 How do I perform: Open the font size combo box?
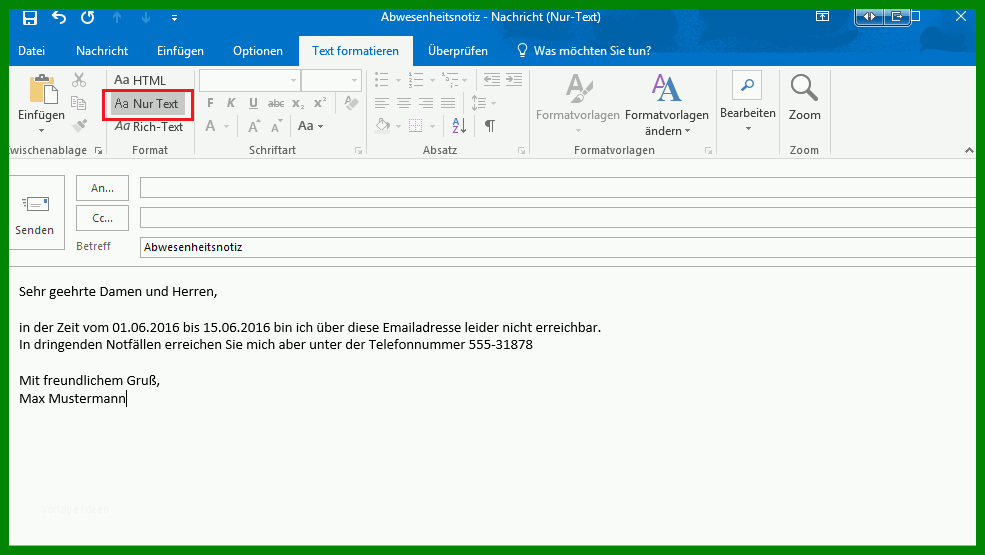(x=331, y=80)
